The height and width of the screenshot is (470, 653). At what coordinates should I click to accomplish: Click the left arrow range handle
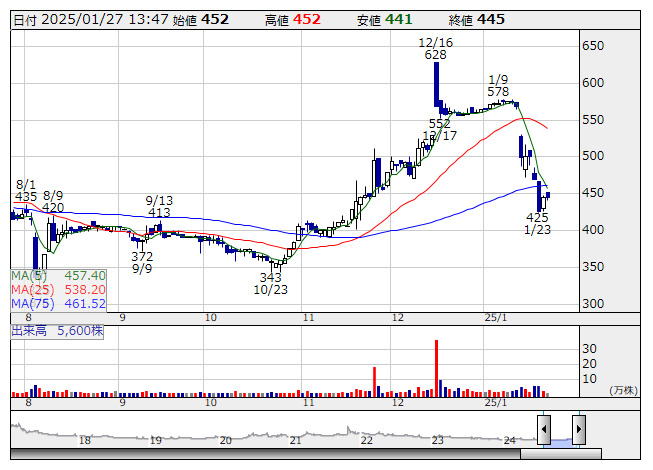(544, 430)
